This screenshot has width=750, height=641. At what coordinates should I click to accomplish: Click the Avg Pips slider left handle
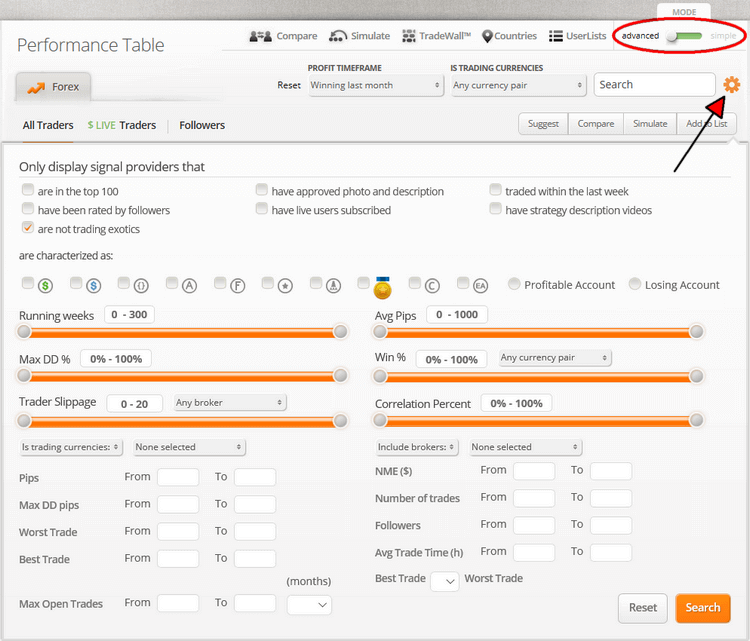pyautogui.click(x=380, y=332)
